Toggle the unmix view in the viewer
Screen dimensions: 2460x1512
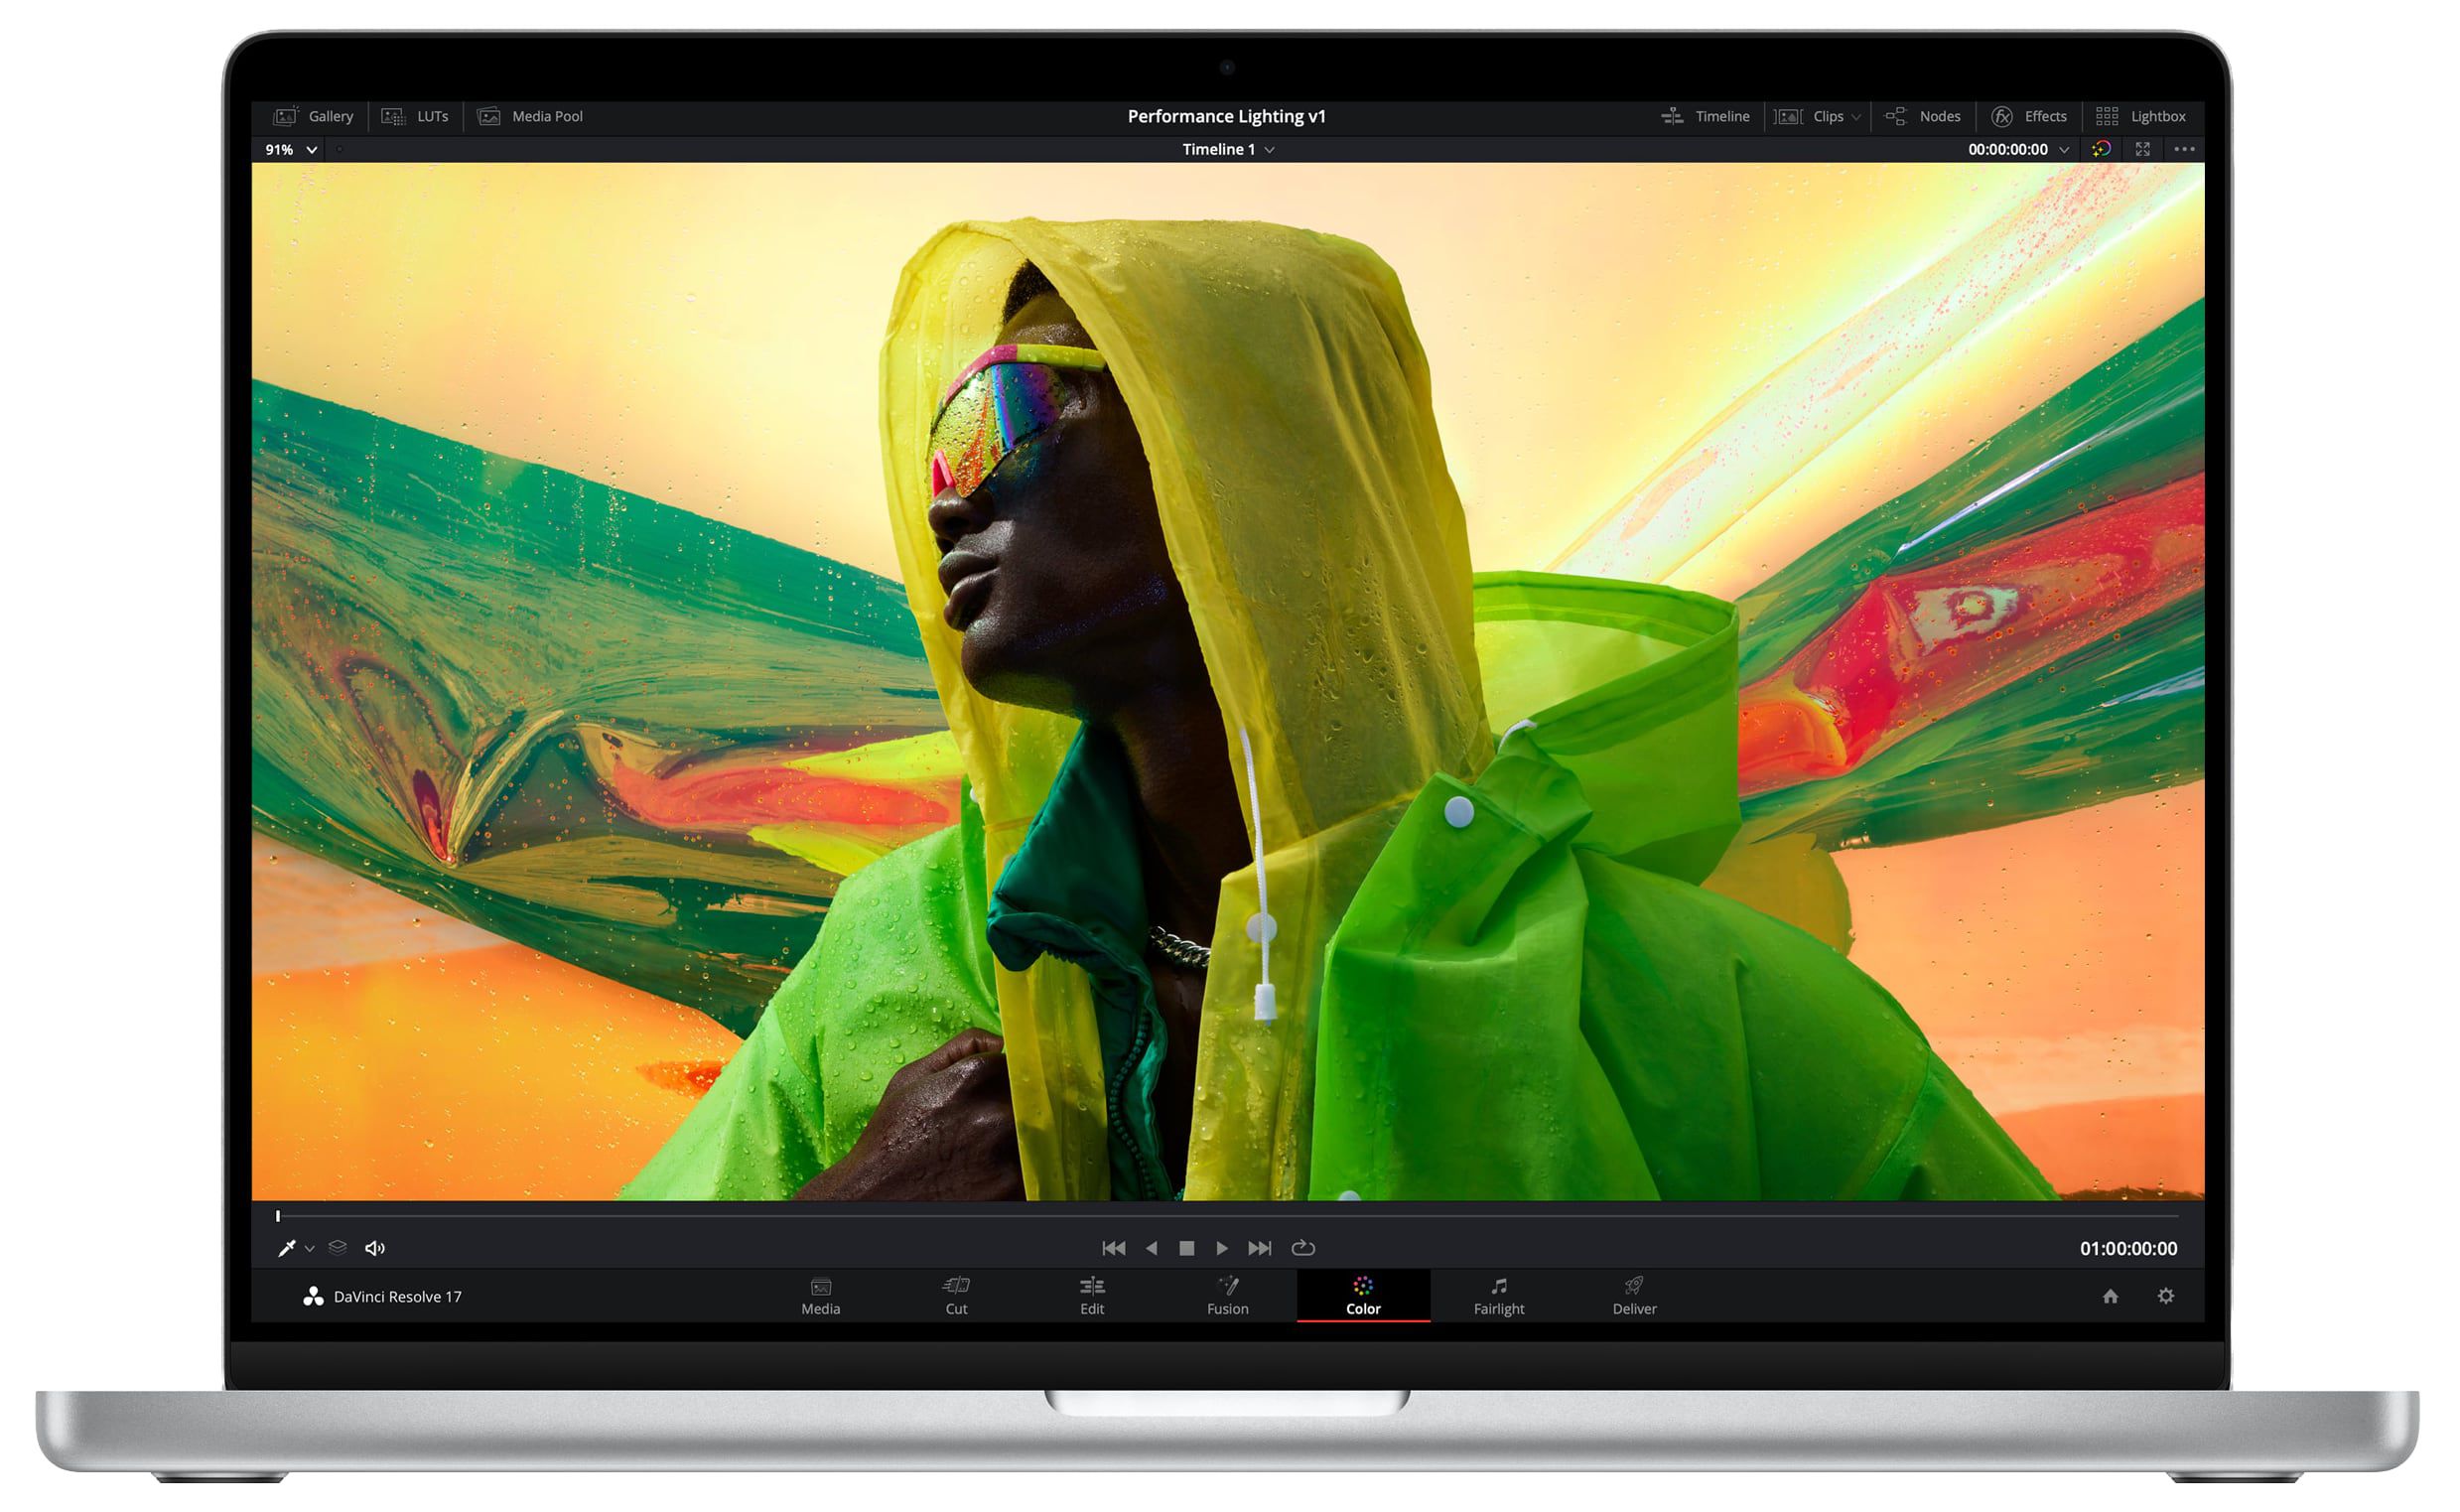point(337,1248)
